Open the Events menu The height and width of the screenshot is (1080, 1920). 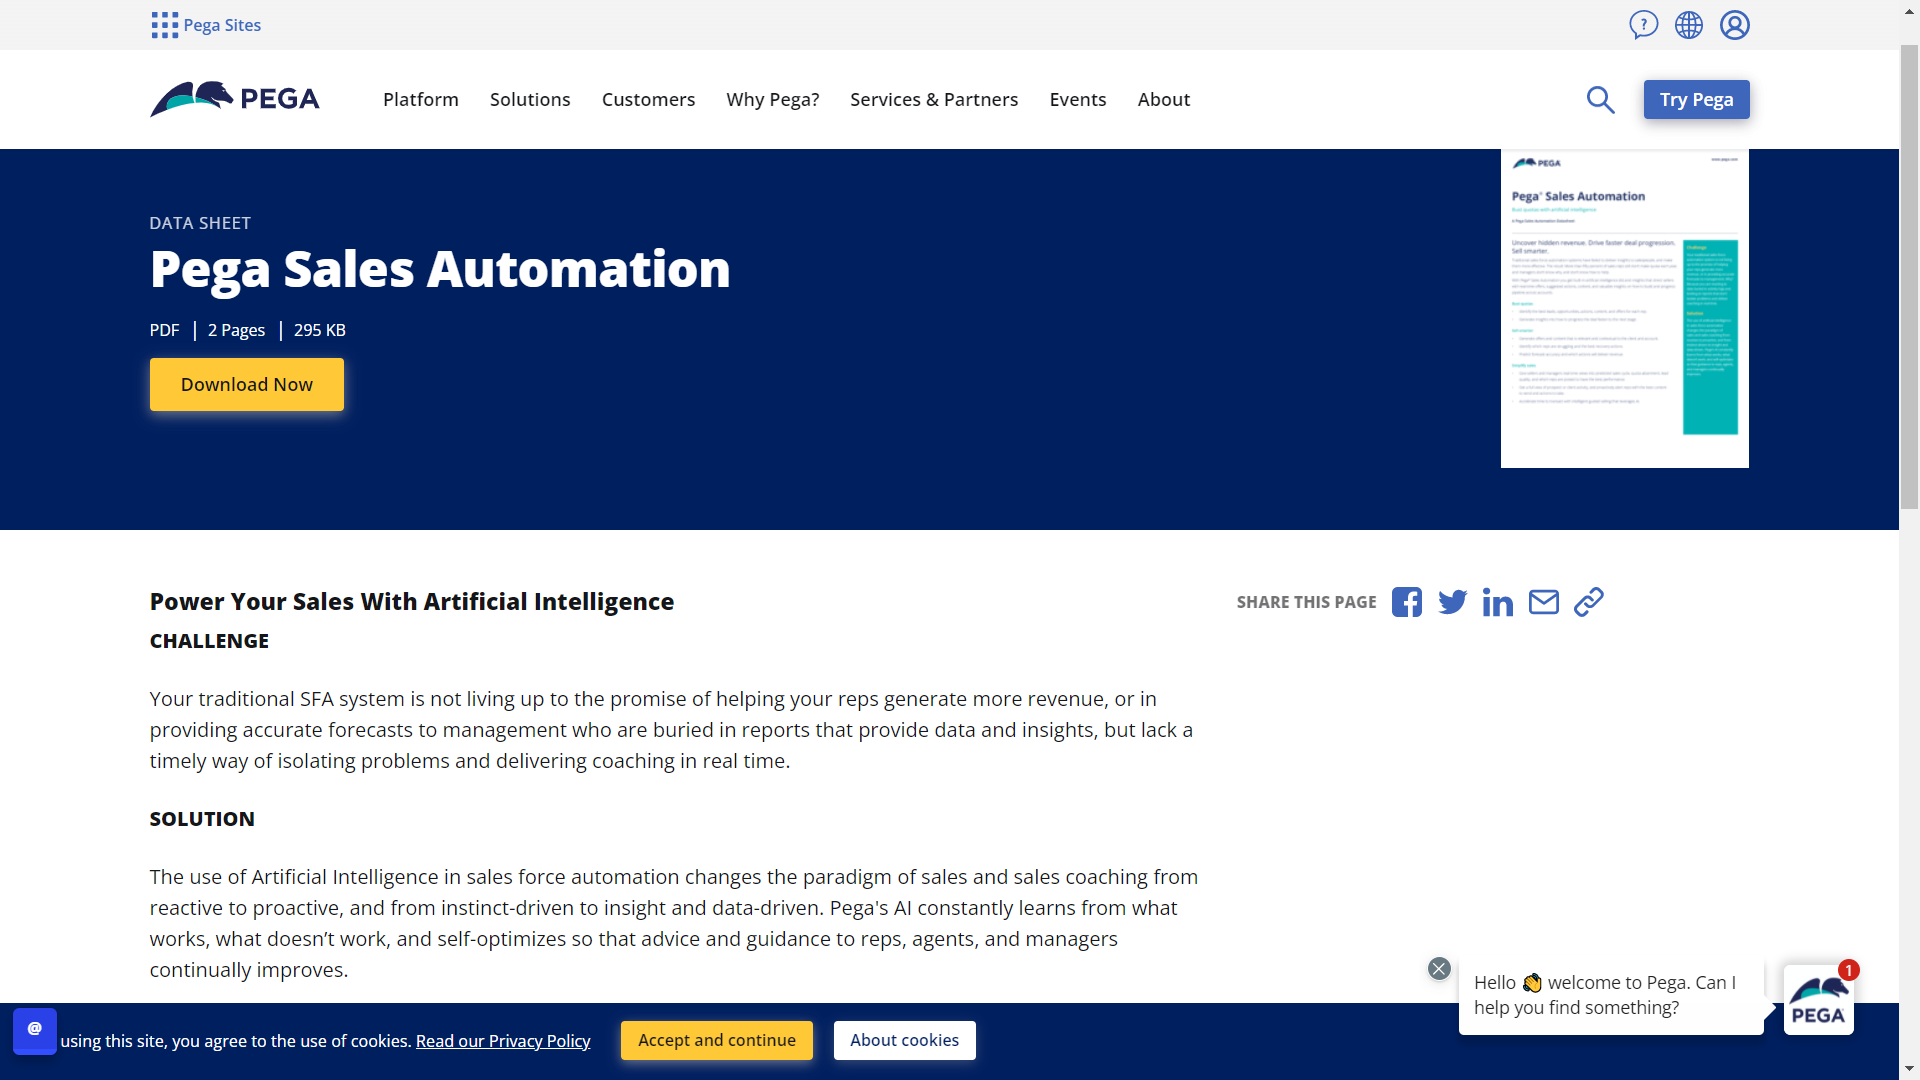tap(1078, 99)
